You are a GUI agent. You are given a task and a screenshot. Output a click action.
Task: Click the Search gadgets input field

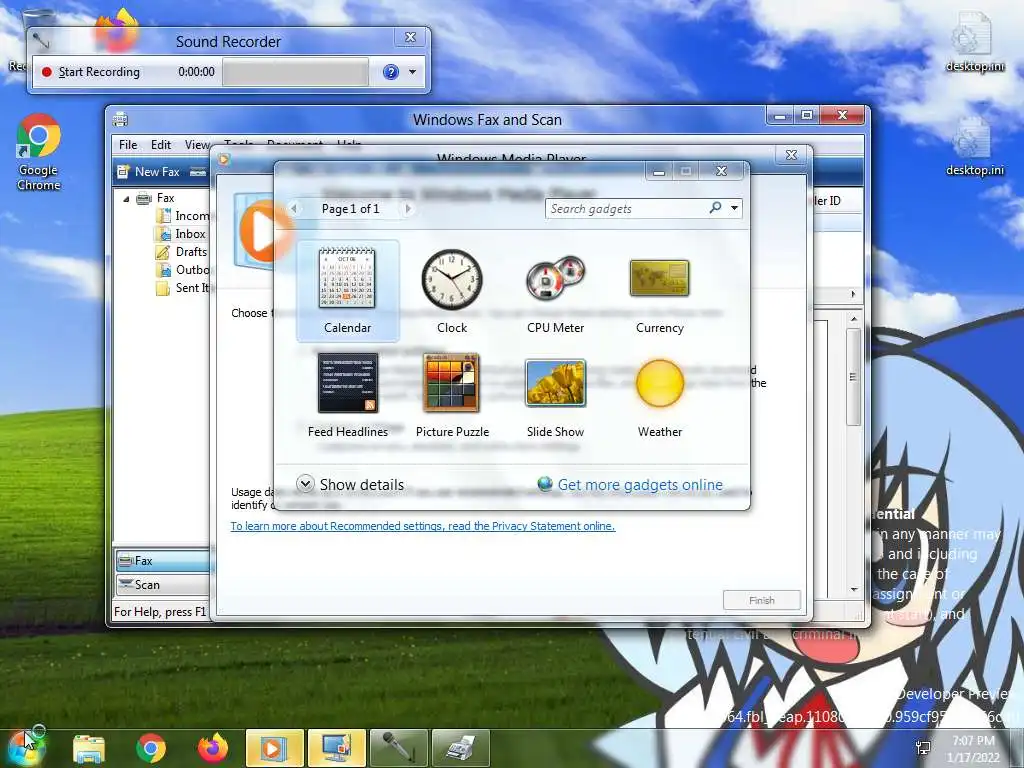[x=627, y=208]
